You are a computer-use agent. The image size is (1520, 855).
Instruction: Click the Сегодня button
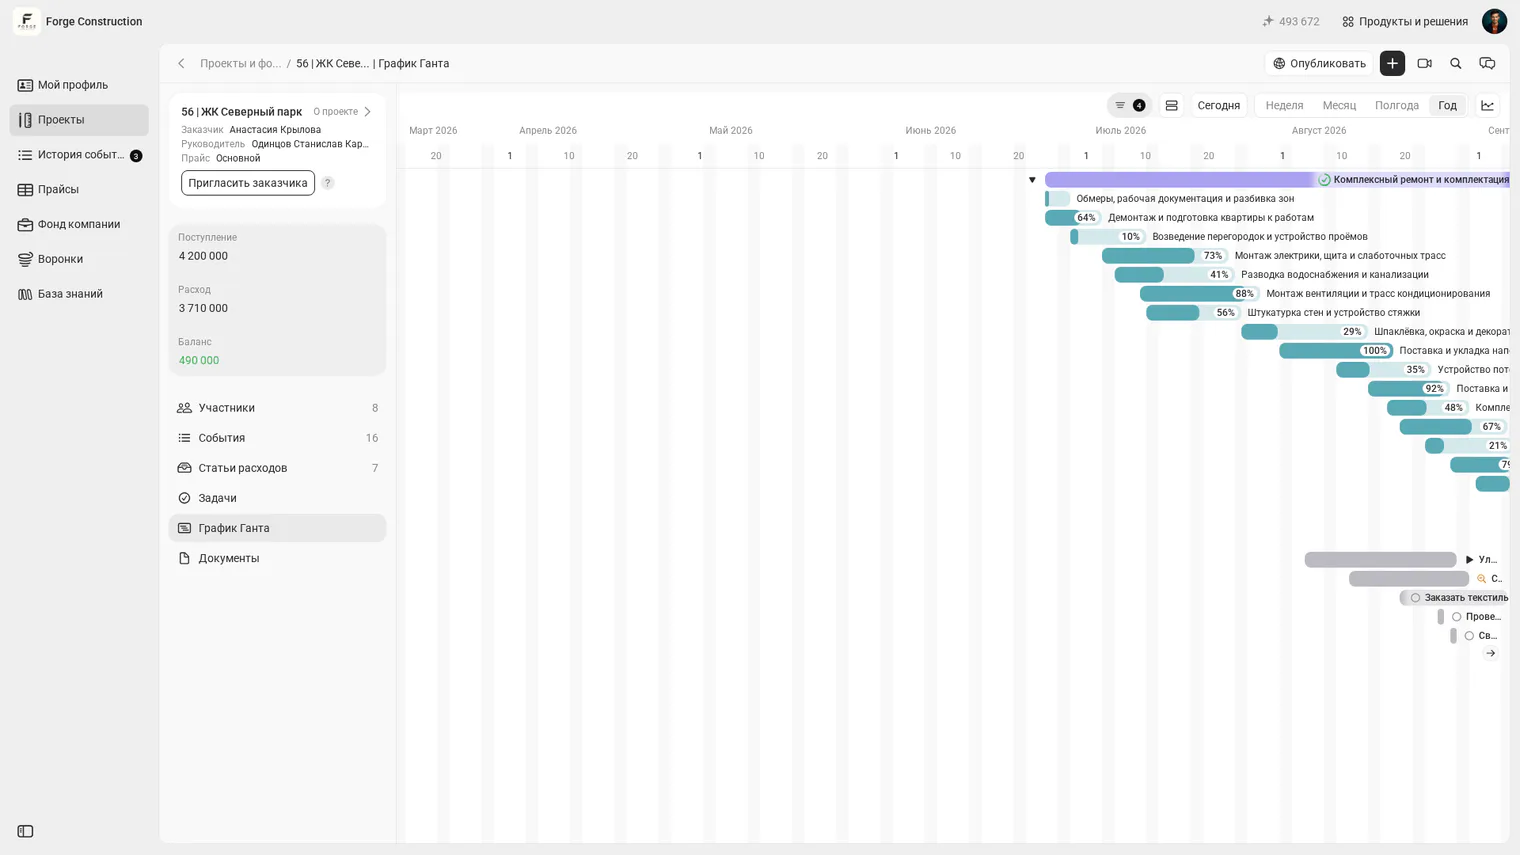[x=1219, y=105]
